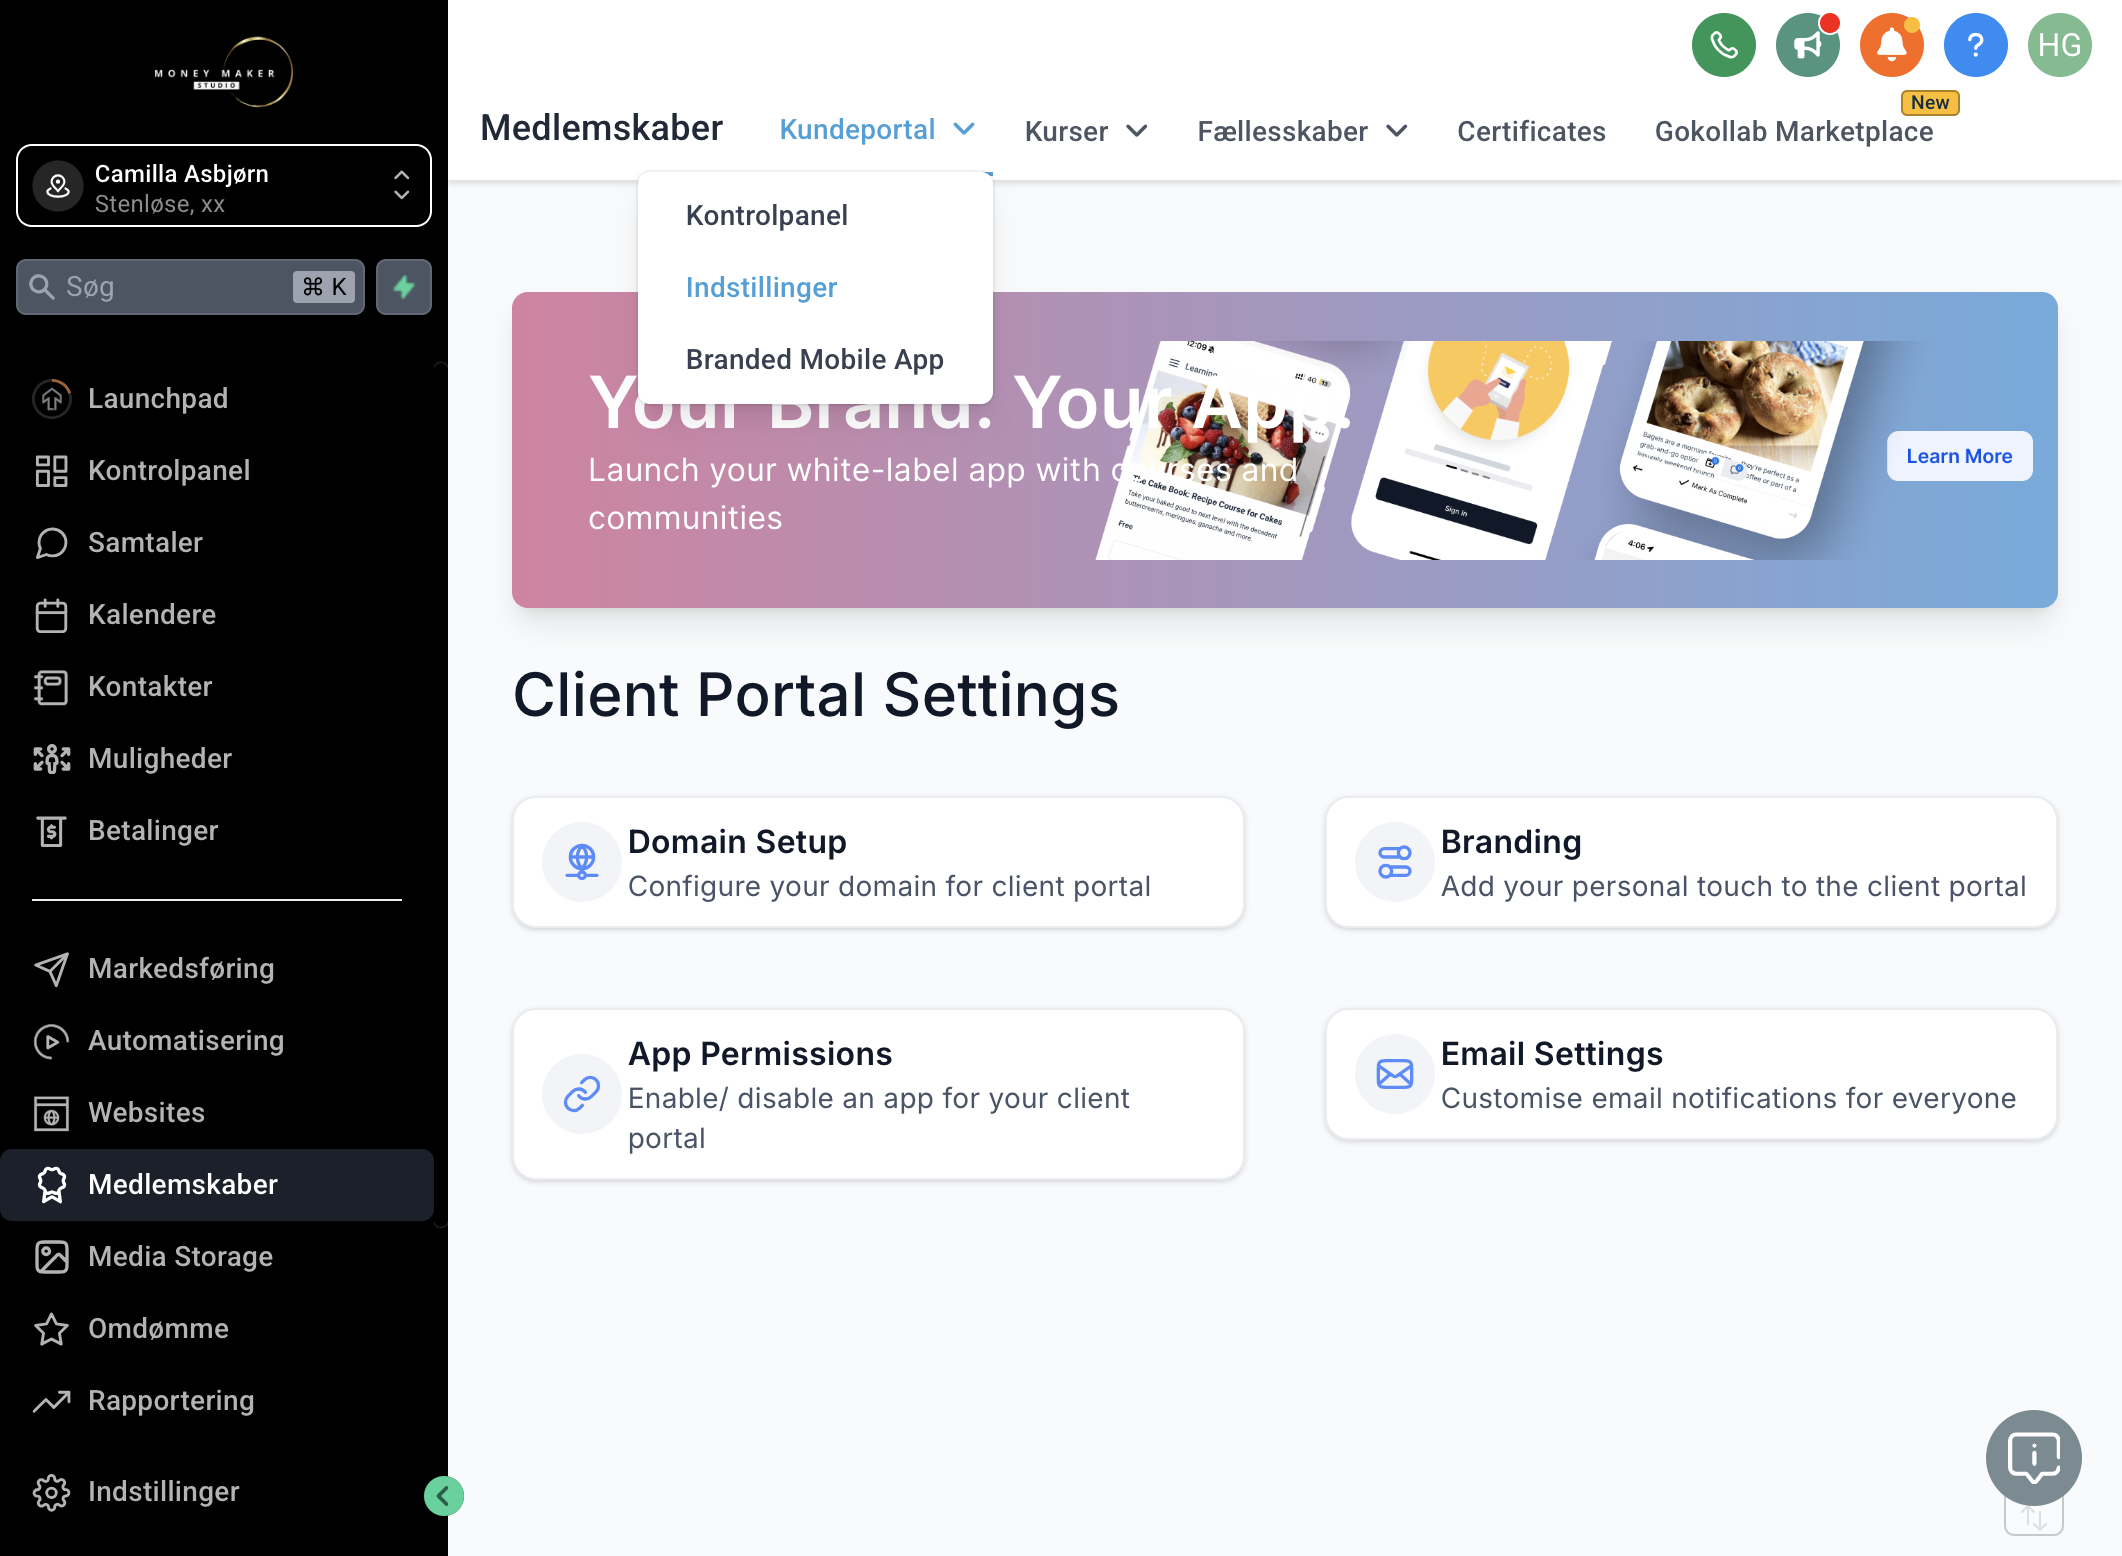Click the Medlemskaber page heading
The image size is (2122, 1556).
[601, 129]
